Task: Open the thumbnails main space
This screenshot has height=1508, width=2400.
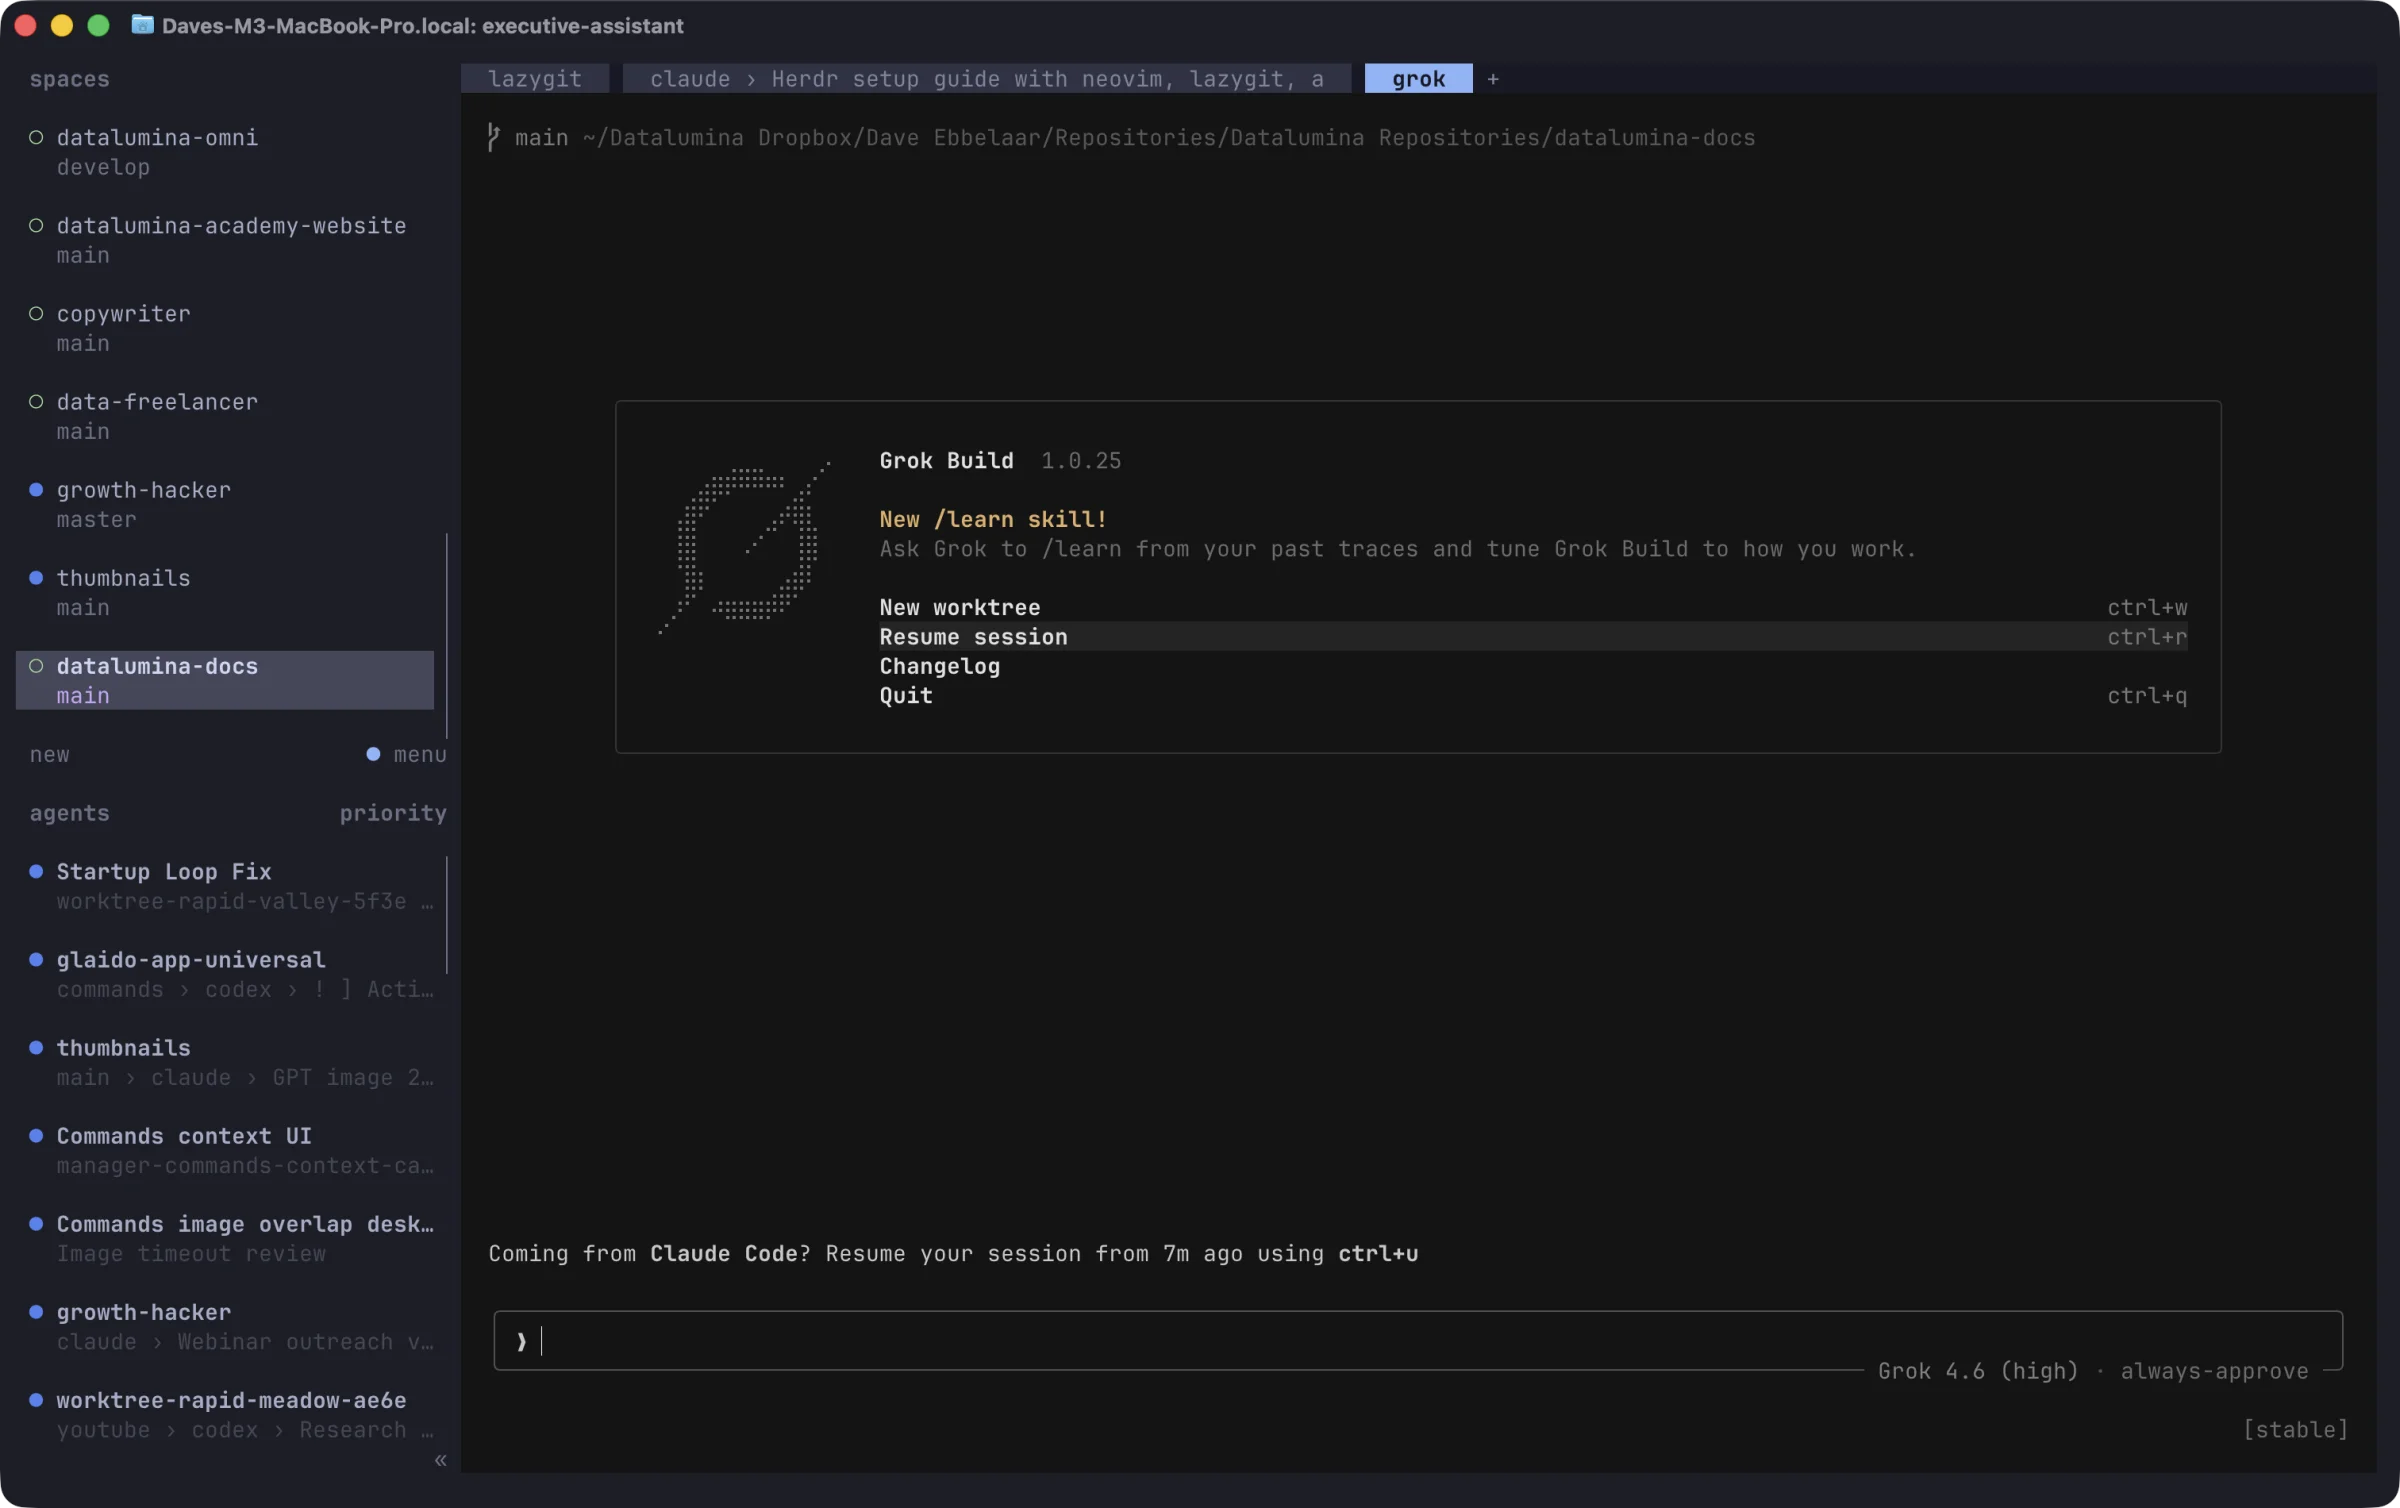Action: coord(225,592)
